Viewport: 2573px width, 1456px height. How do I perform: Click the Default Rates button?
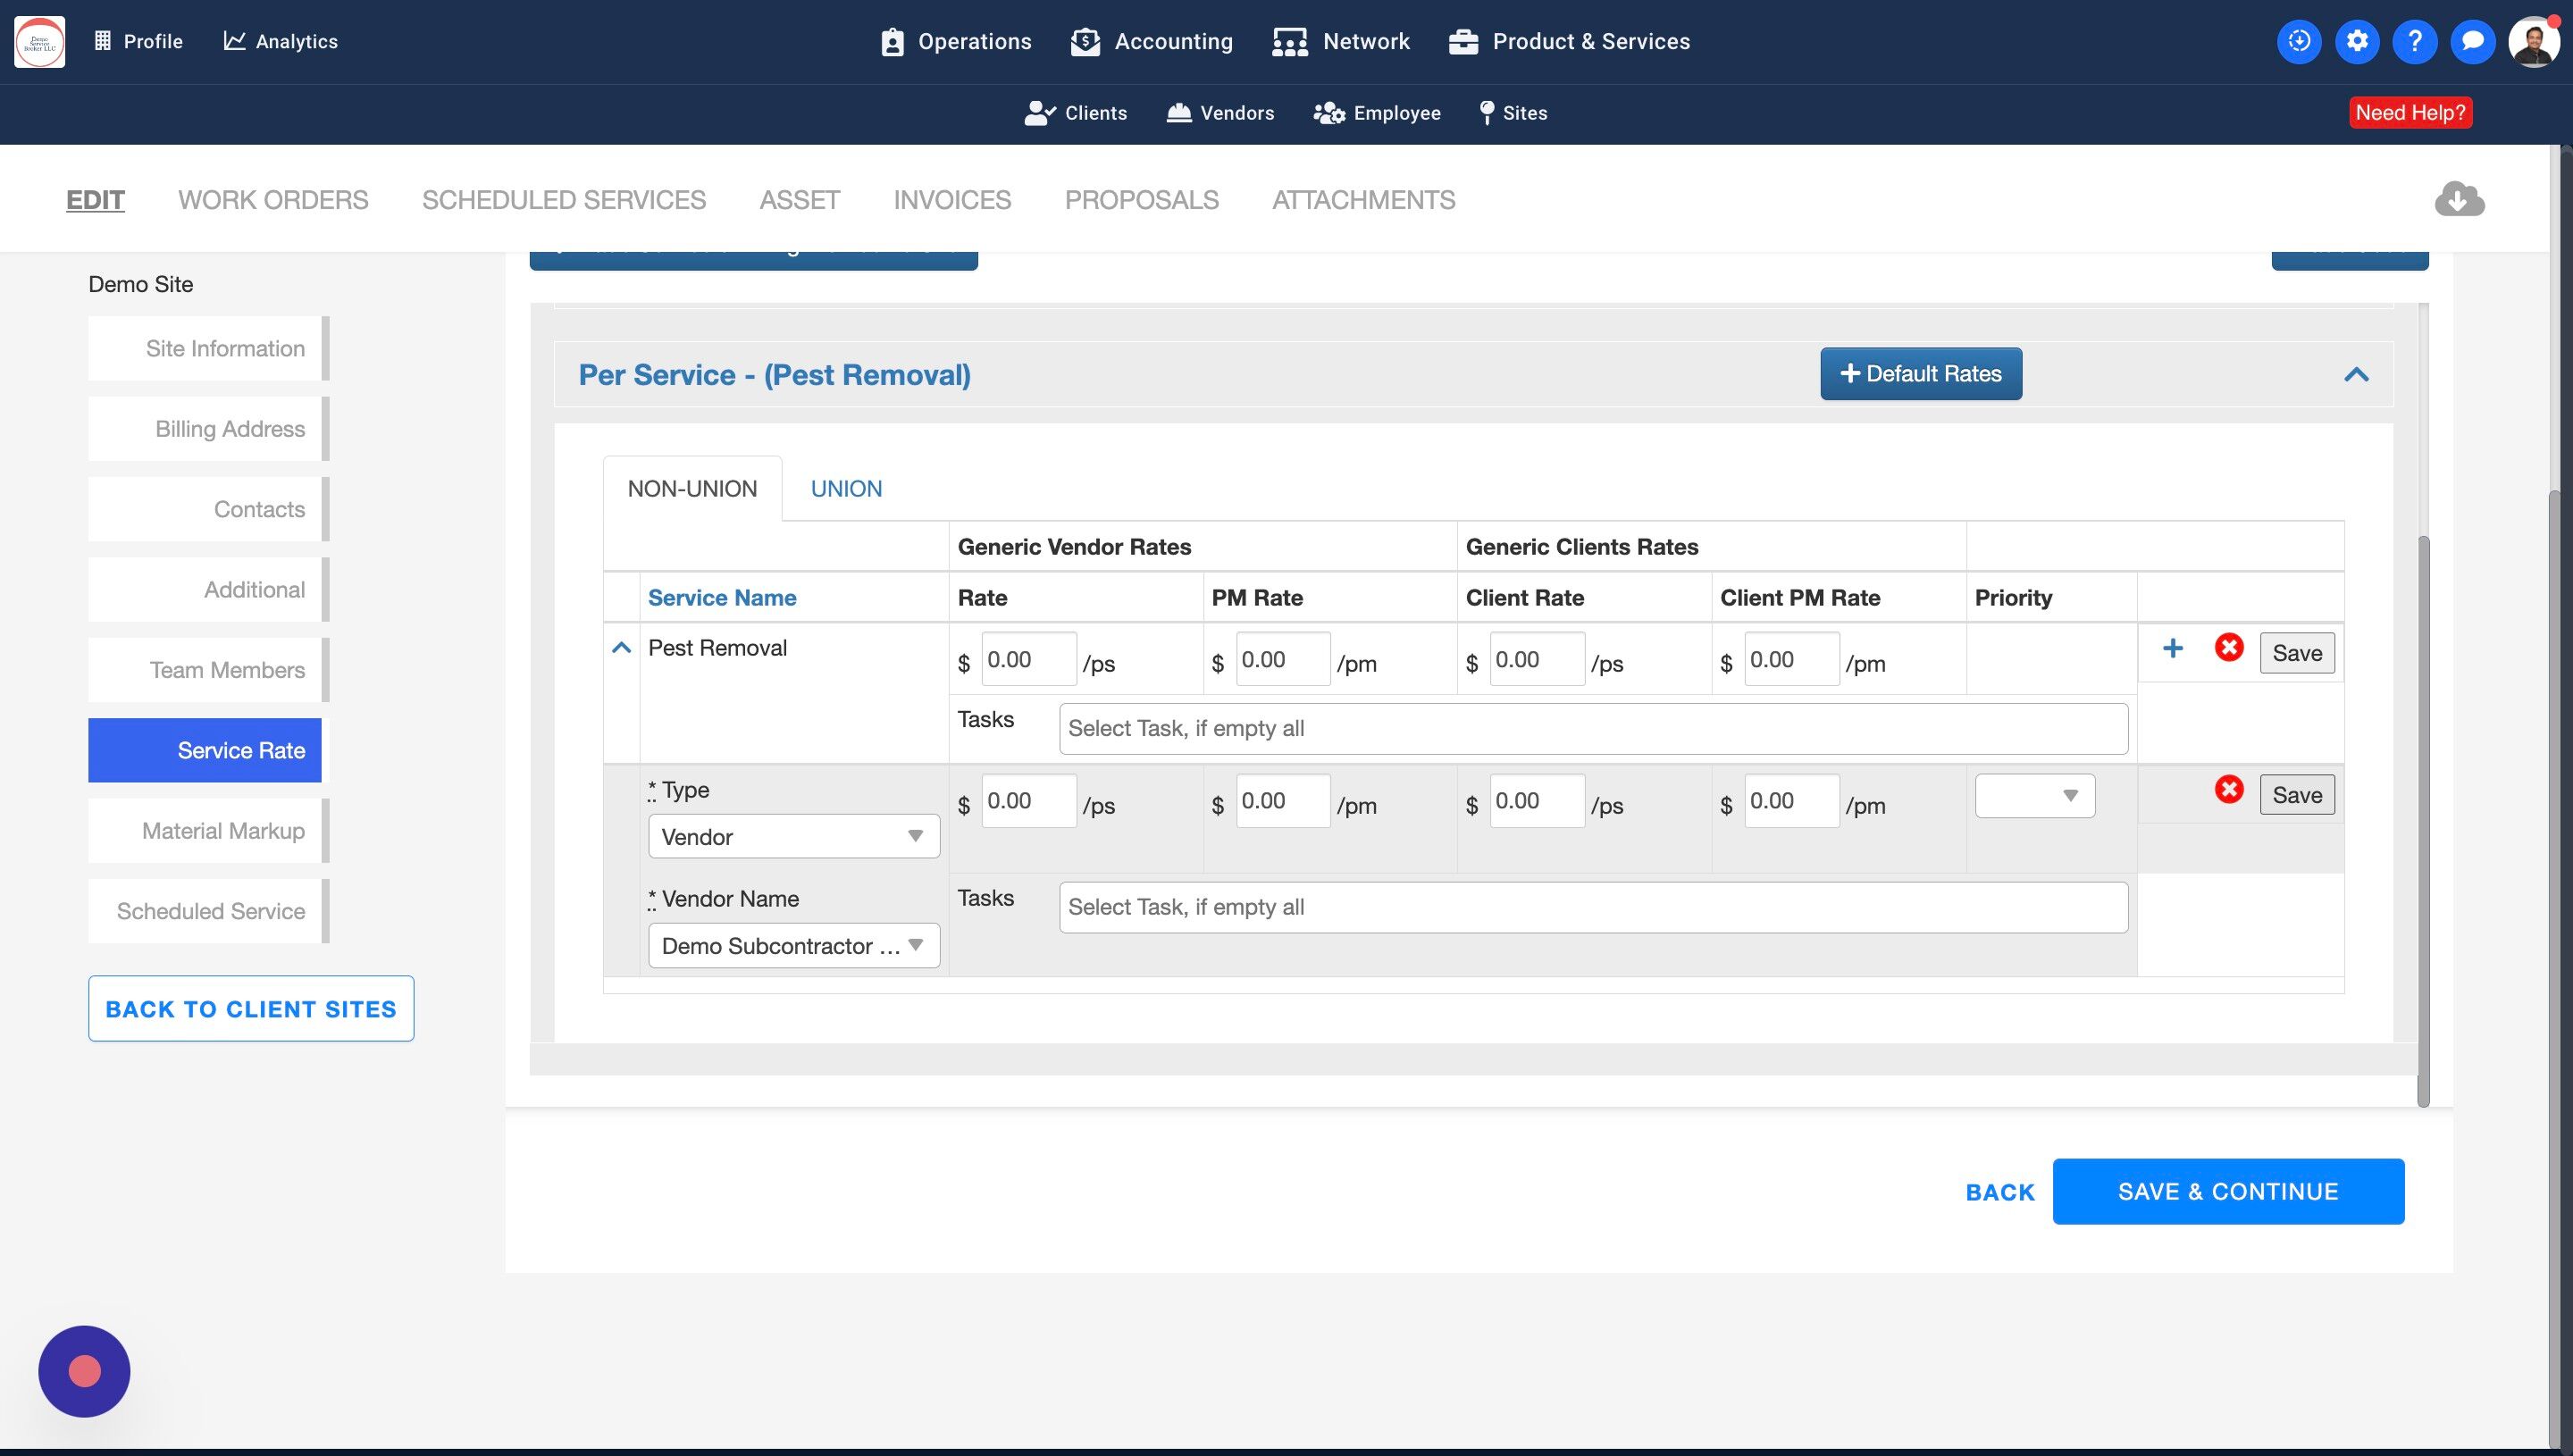tap(1920, 374)
